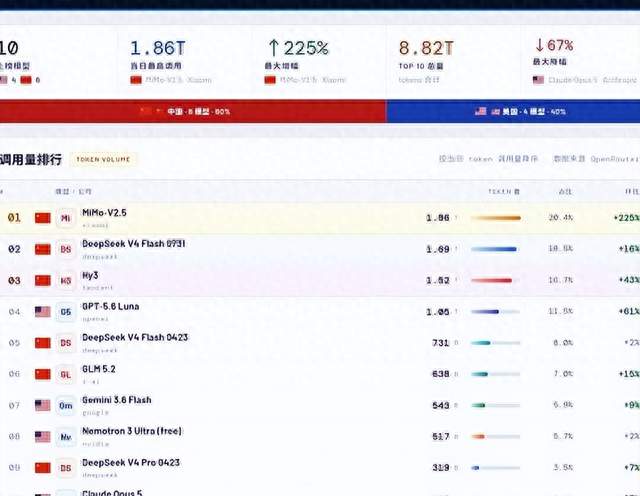Click the 调用量排行 section heading
The width and height of the screenshot is (640, 496).
[31, 160]
